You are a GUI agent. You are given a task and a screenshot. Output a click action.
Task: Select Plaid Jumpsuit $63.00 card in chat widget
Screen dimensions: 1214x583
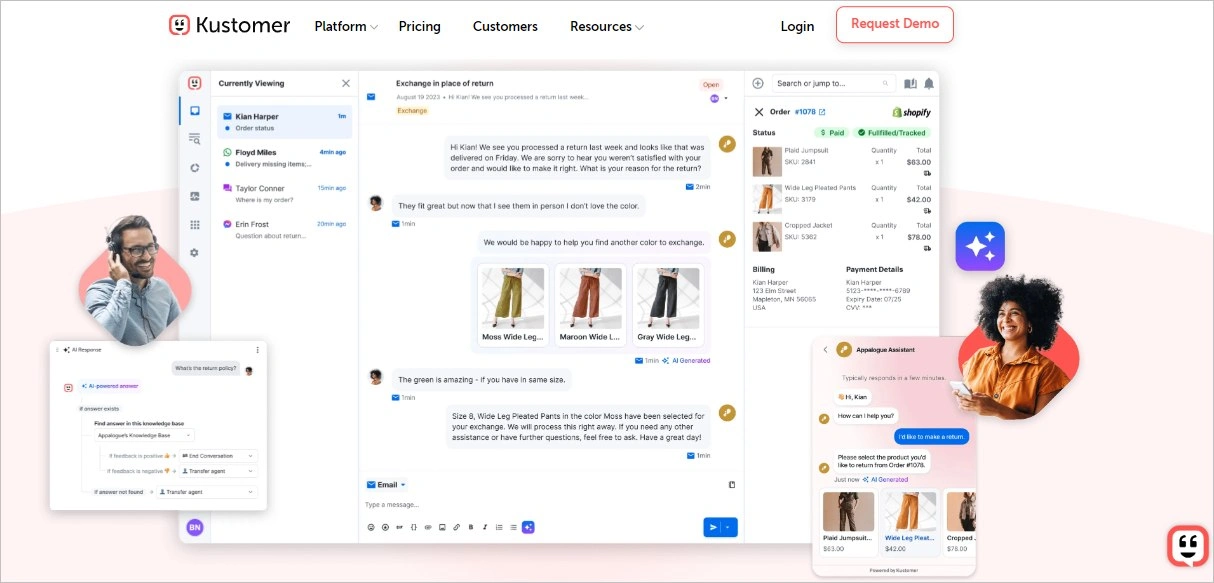(848, 522)
